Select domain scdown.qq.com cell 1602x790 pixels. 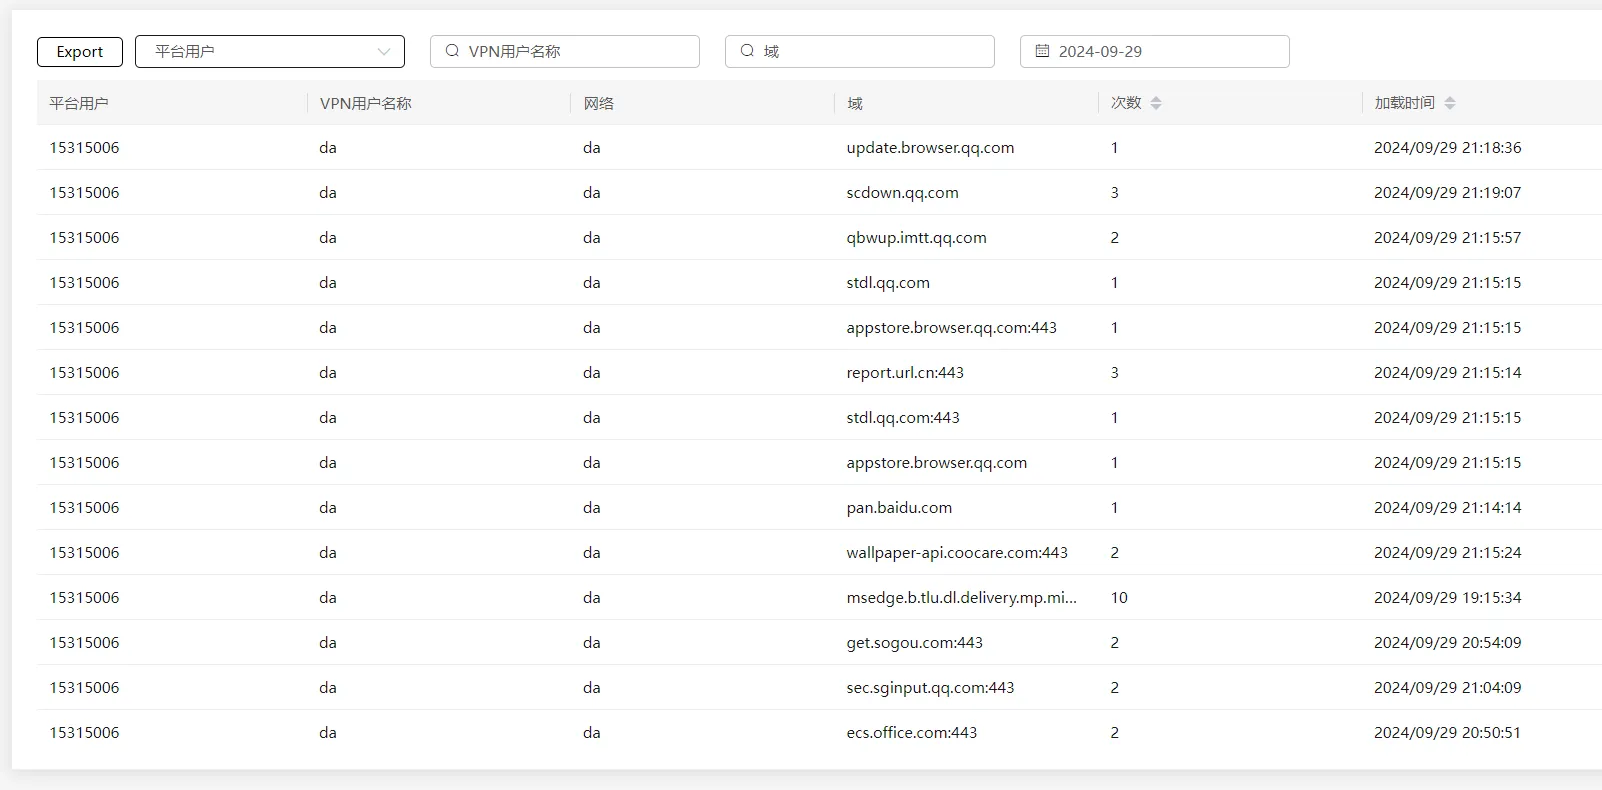click(x=902, y=193)
